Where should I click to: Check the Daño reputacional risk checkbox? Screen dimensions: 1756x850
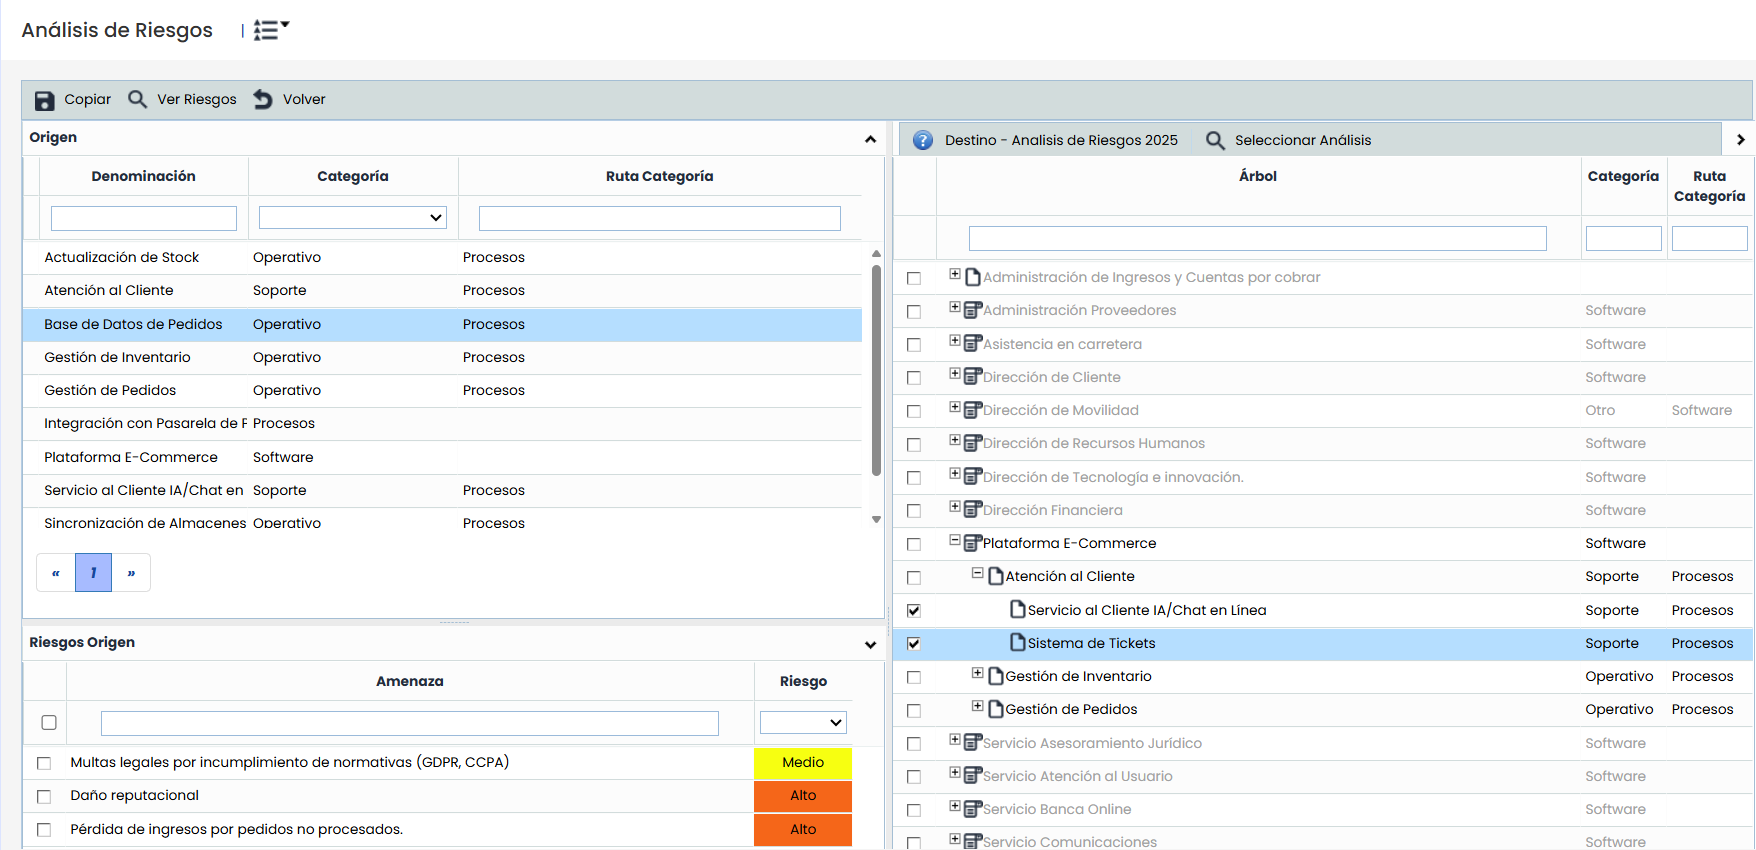(x=44, y=797)
